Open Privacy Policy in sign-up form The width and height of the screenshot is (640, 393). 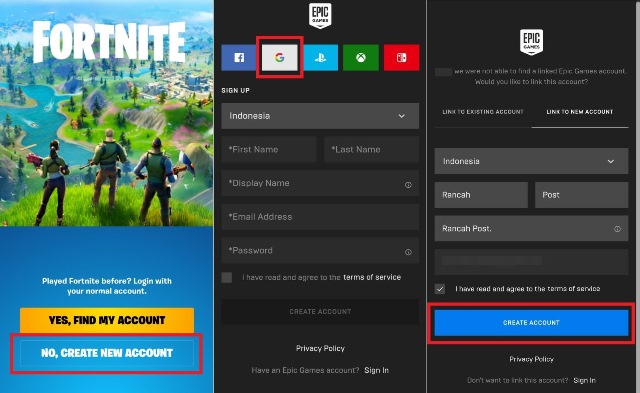point(320,349)
